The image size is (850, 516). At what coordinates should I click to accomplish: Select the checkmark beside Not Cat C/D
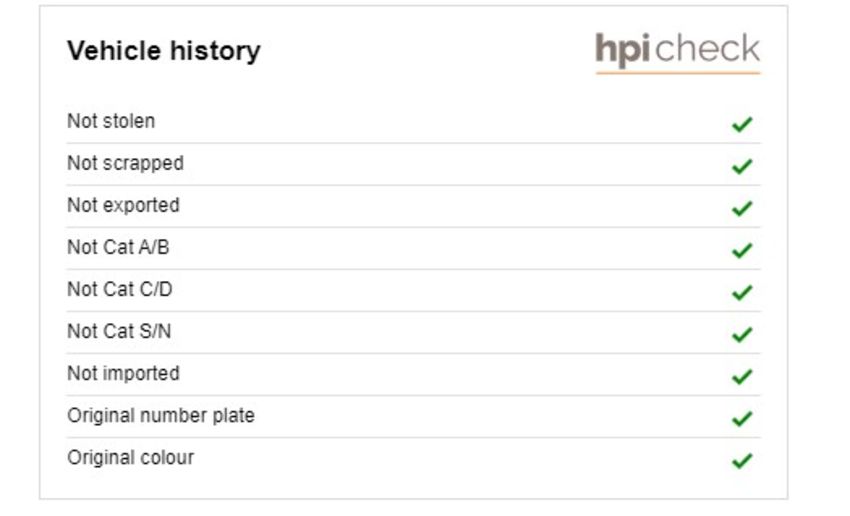742,292
